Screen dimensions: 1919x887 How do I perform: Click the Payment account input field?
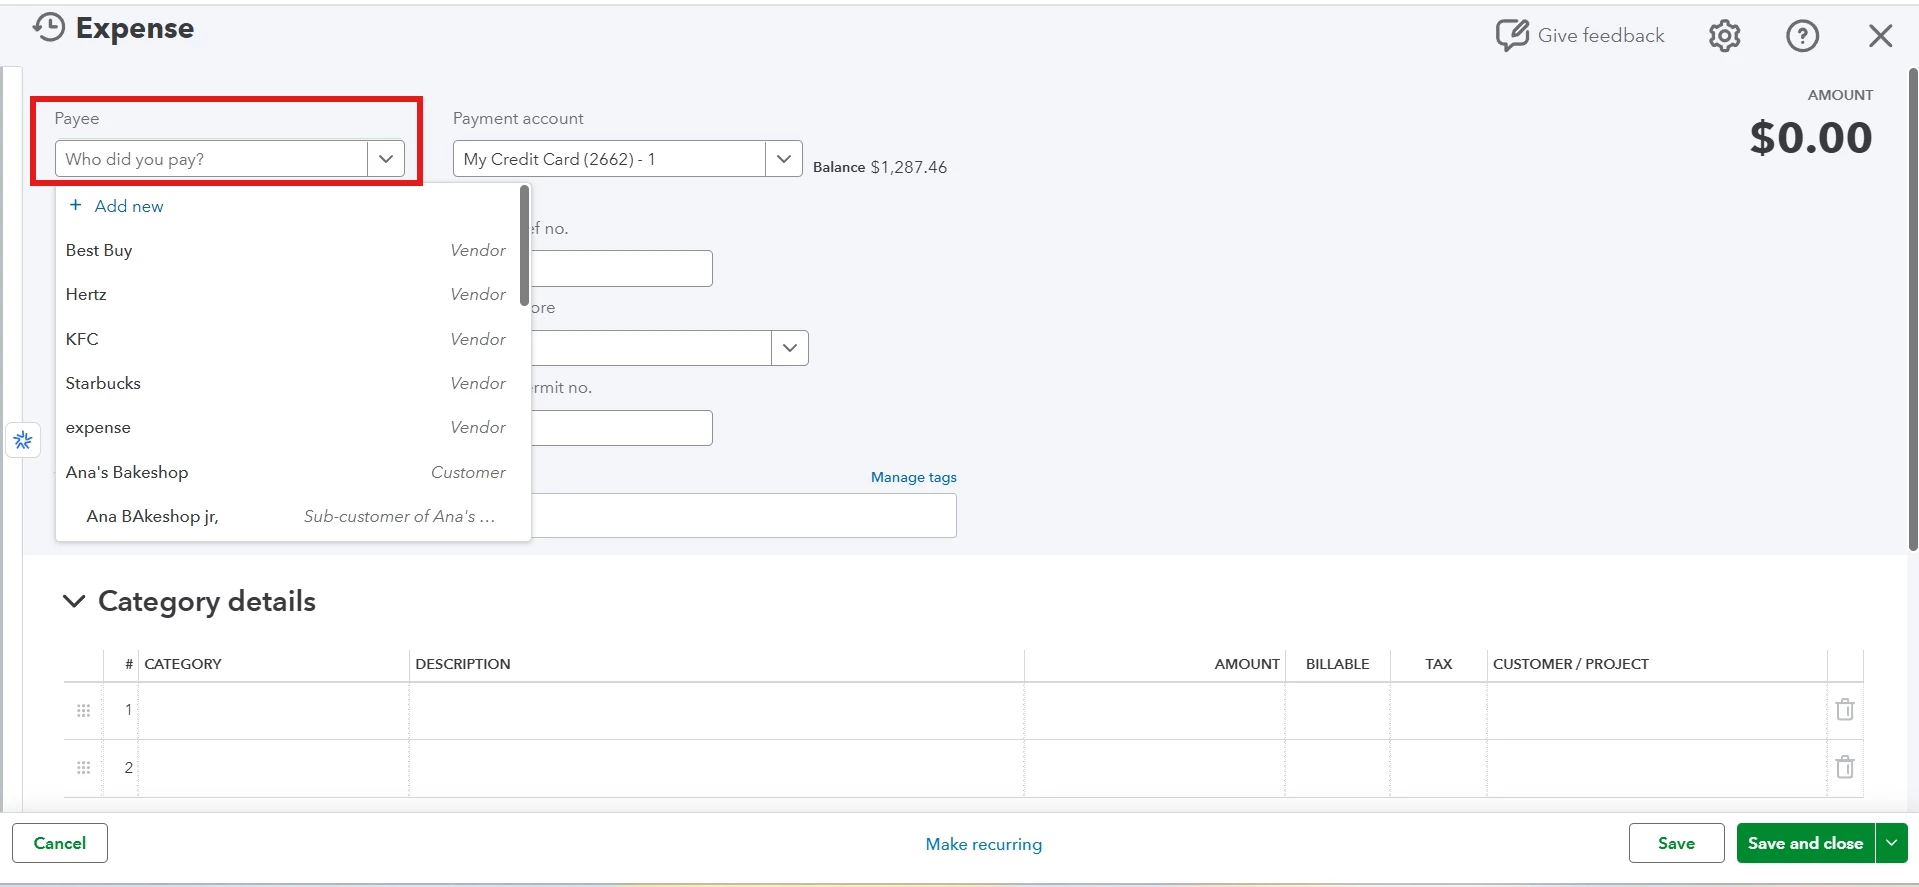click(610, 159)
